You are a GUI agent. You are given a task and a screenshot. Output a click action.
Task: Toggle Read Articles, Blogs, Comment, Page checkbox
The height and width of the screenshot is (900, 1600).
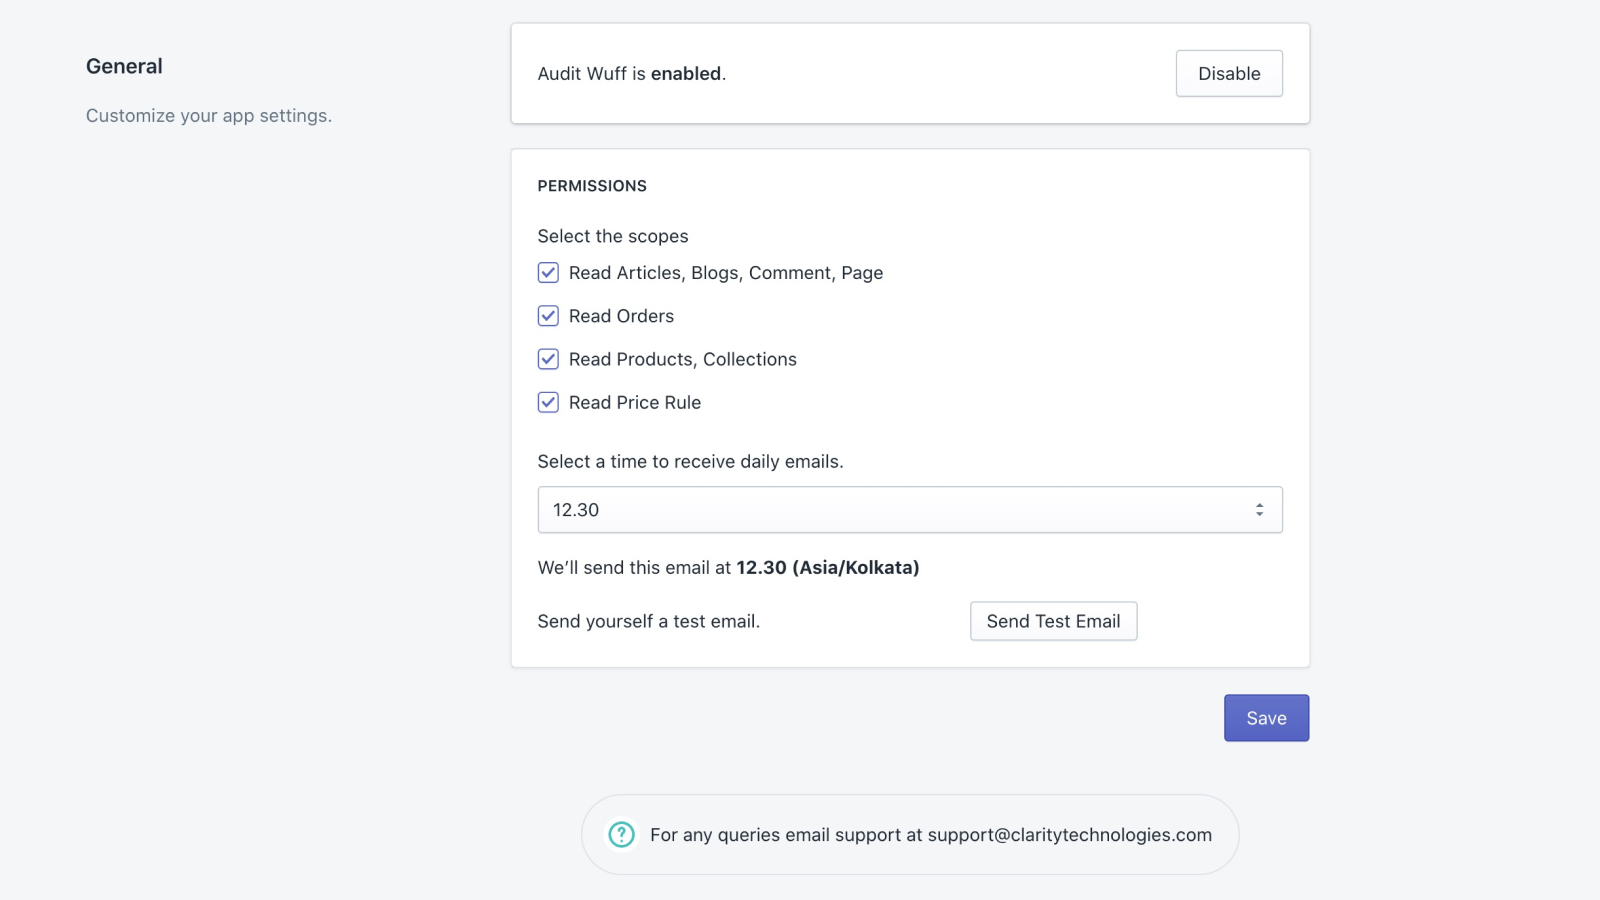pos(548,273)
